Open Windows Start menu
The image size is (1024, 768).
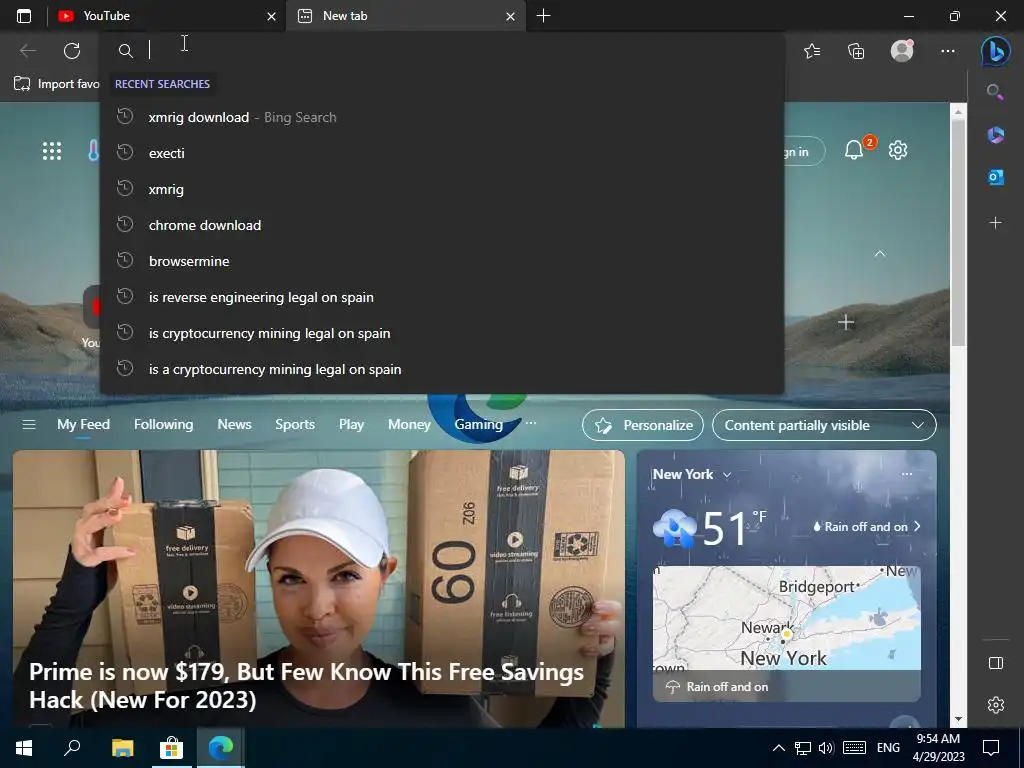click(24, 748)
